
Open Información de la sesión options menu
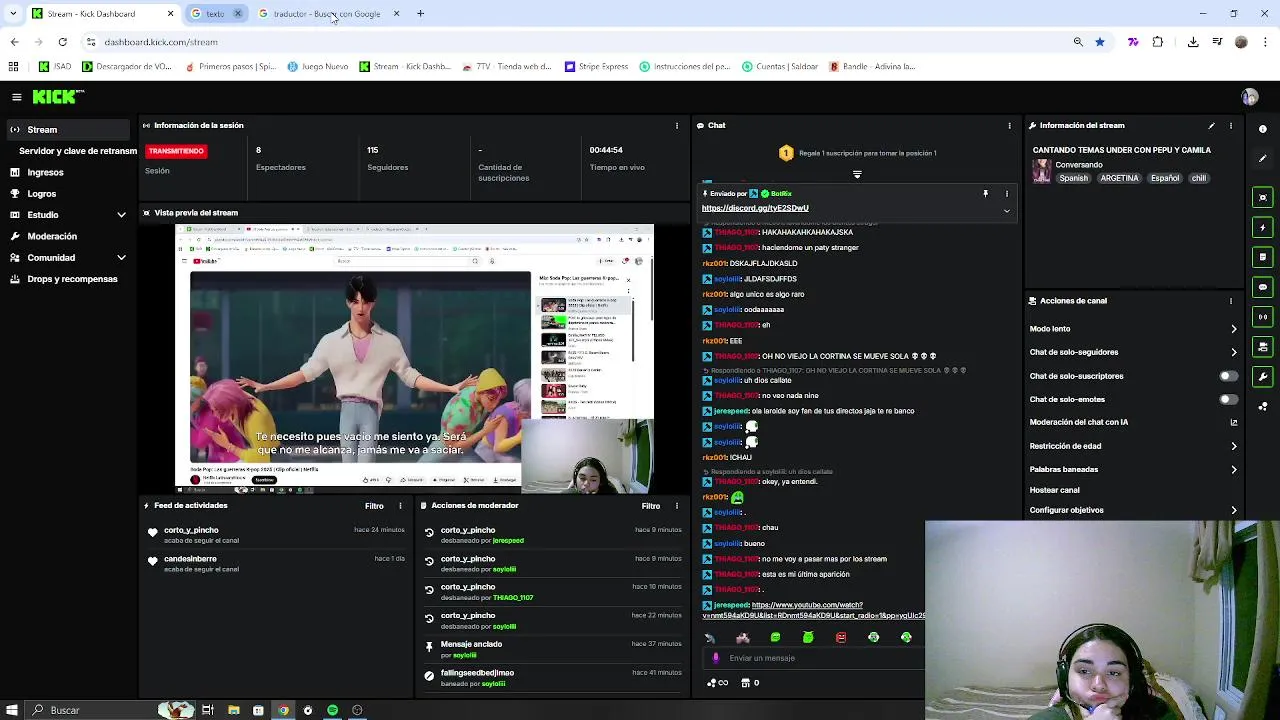(x=677, y=126)
